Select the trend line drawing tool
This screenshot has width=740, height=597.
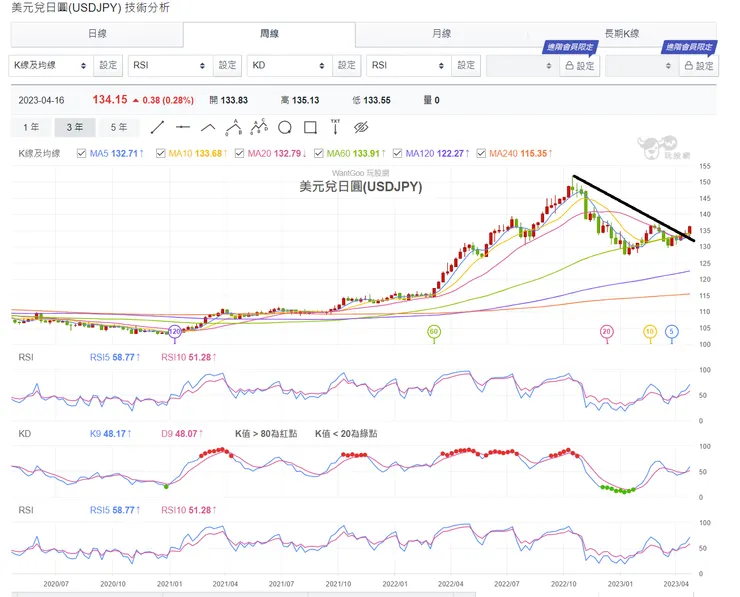tap(157, 127)
